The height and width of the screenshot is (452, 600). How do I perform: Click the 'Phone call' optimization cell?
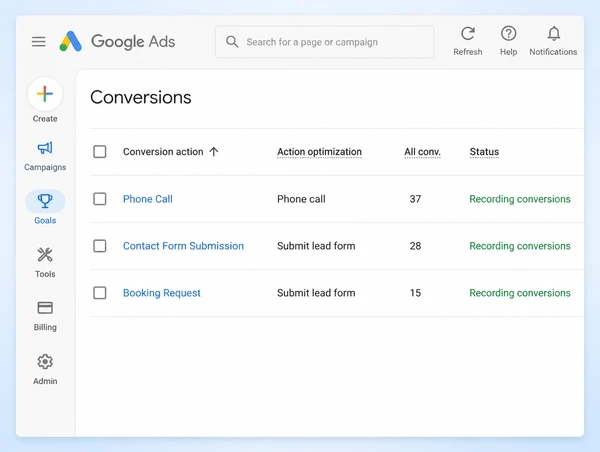click(301, 199)
